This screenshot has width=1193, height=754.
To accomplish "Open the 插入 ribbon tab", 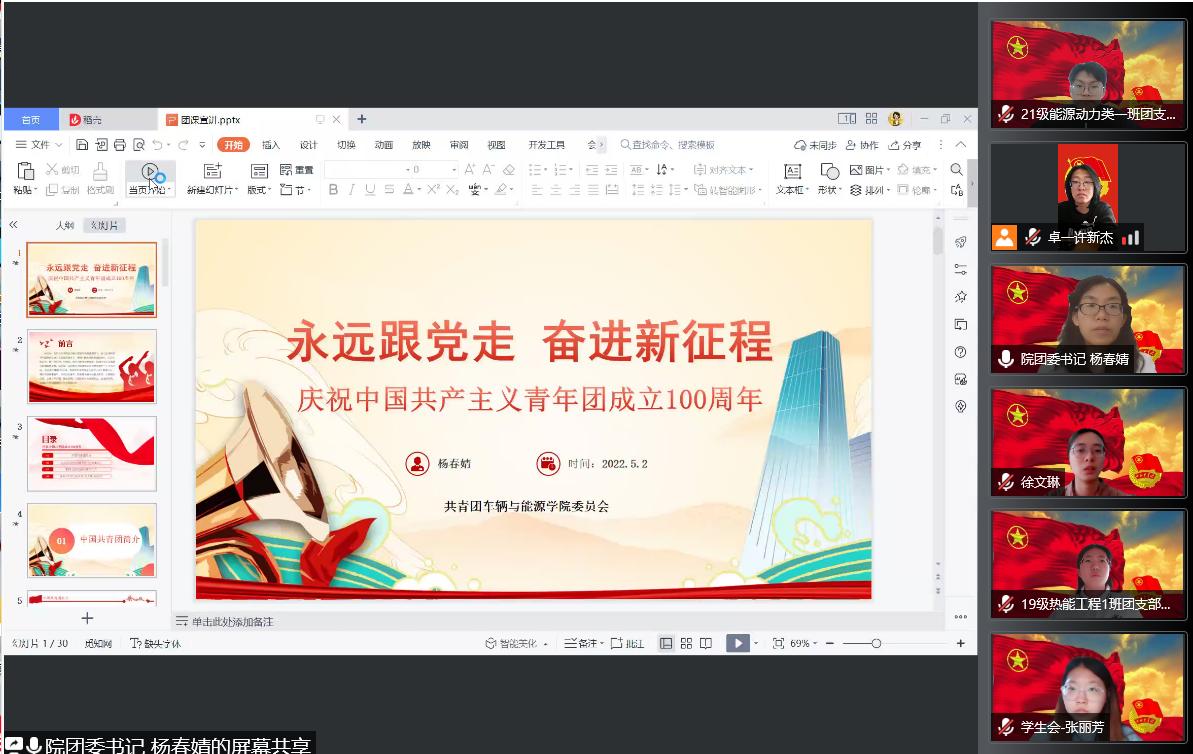I will tap(271, 145).
